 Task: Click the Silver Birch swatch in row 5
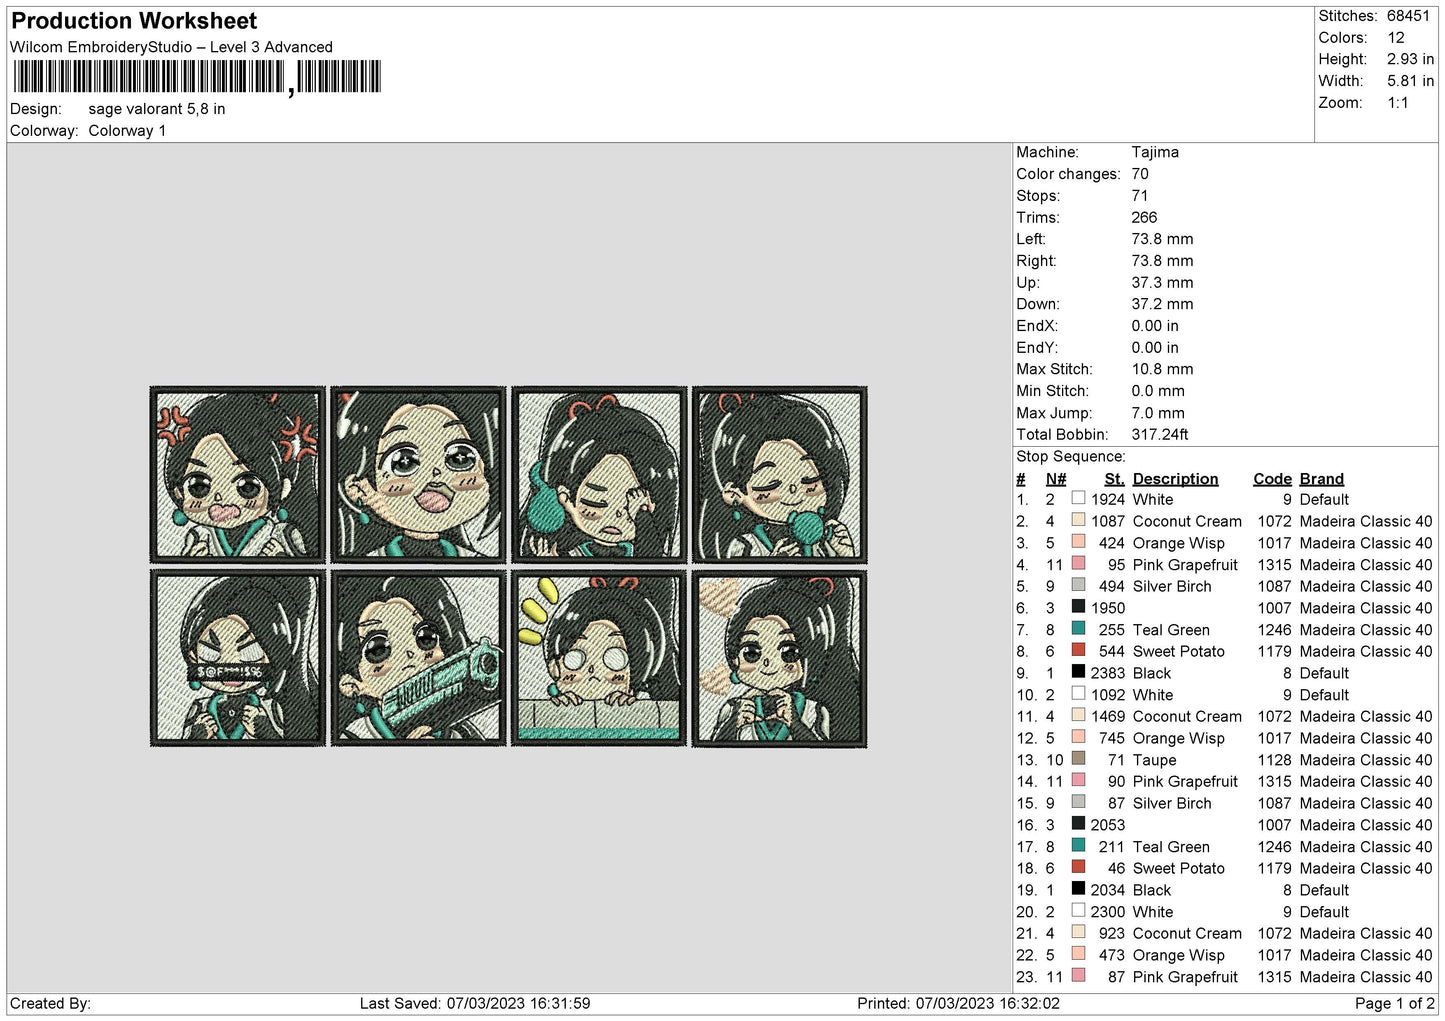click(1078, 586)
